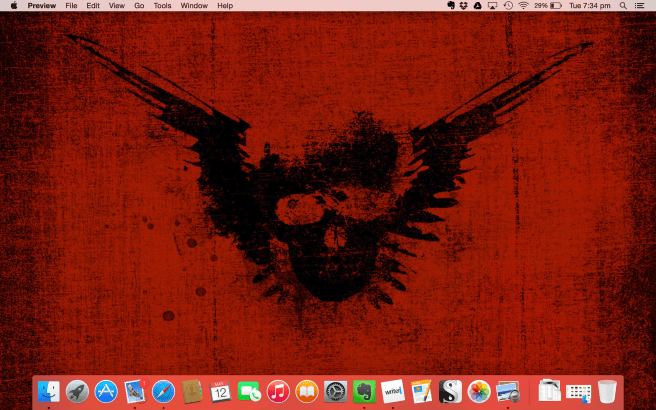Launch Launchpad rocket icon
Viewport: 656px width, 410px height.
77,392
